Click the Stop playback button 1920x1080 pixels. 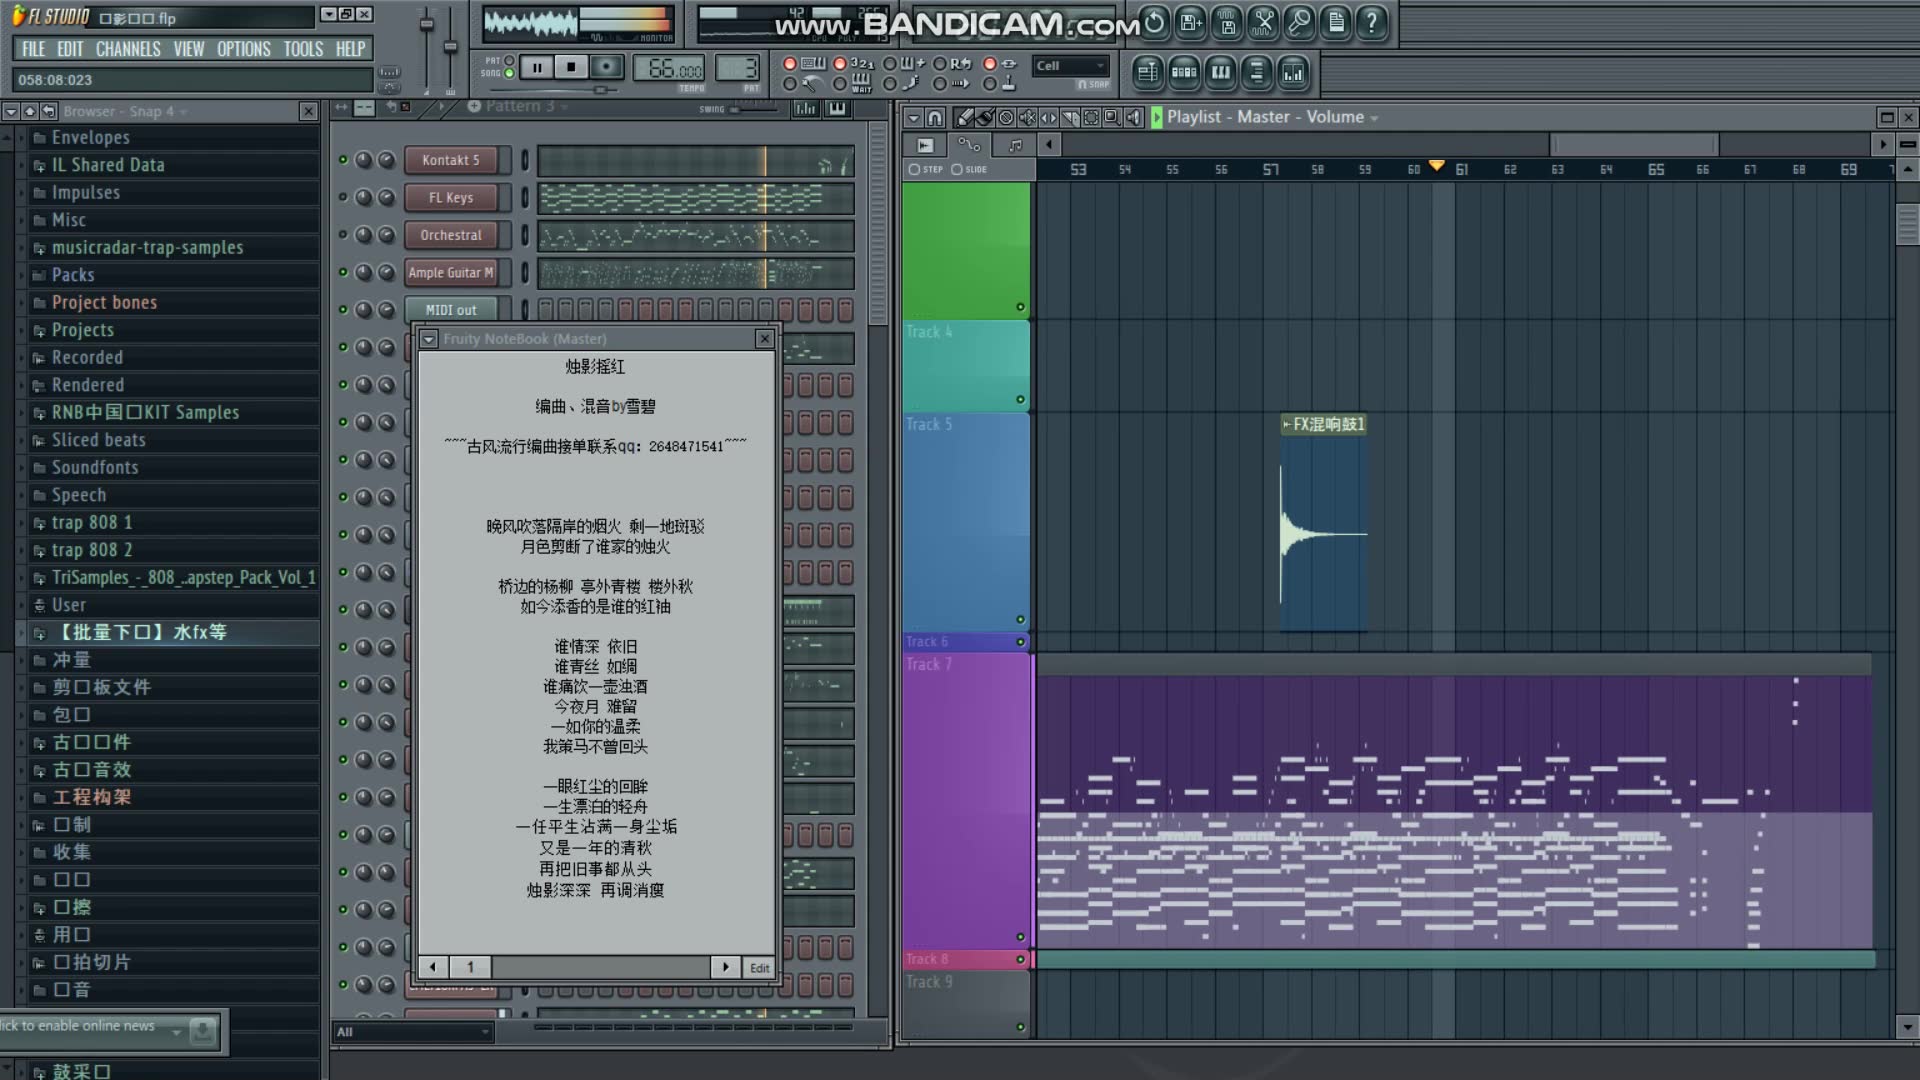tap(571, 67)
